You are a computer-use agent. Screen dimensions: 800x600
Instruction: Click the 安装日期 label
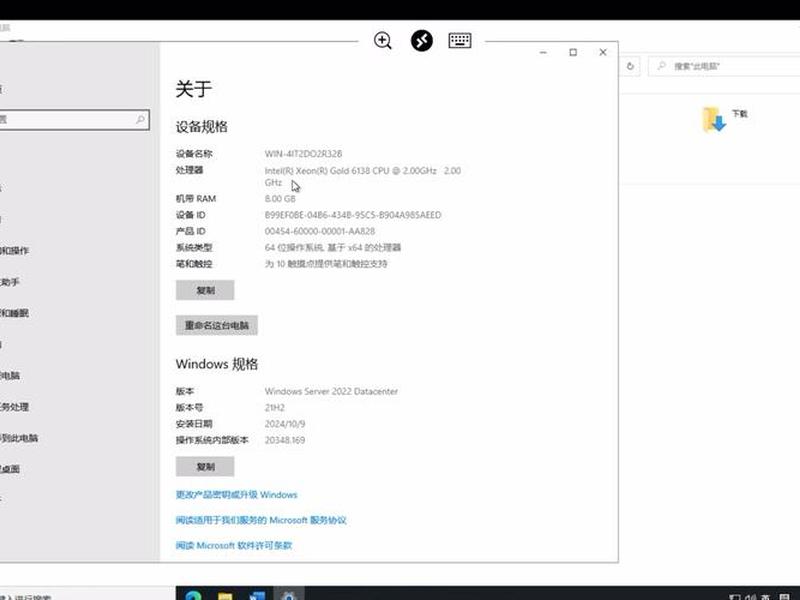tap(194, 424)
